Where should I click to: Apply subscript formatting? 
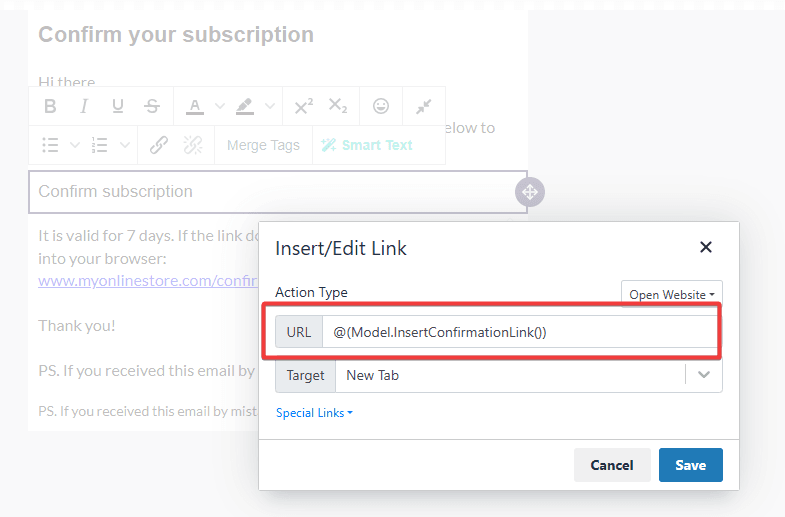click(x=337, y=106)
